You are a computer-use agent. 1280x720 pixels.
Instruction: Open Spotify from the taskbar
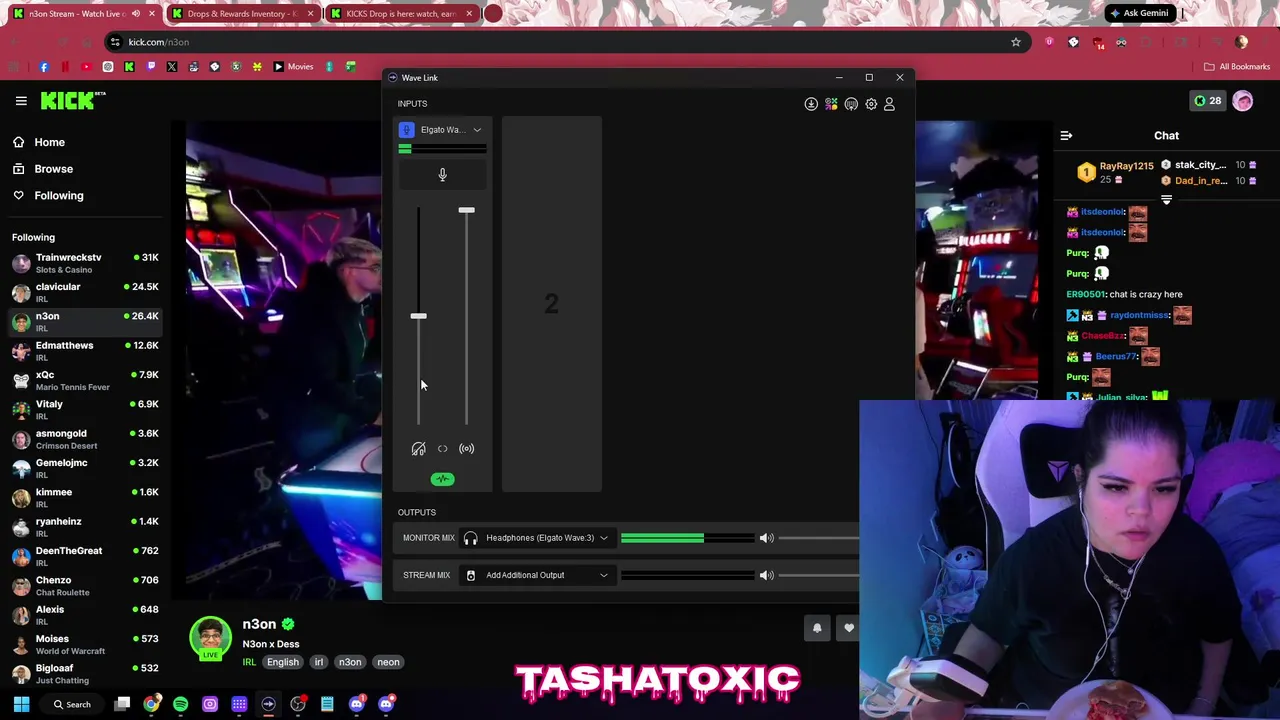[180, 704]
